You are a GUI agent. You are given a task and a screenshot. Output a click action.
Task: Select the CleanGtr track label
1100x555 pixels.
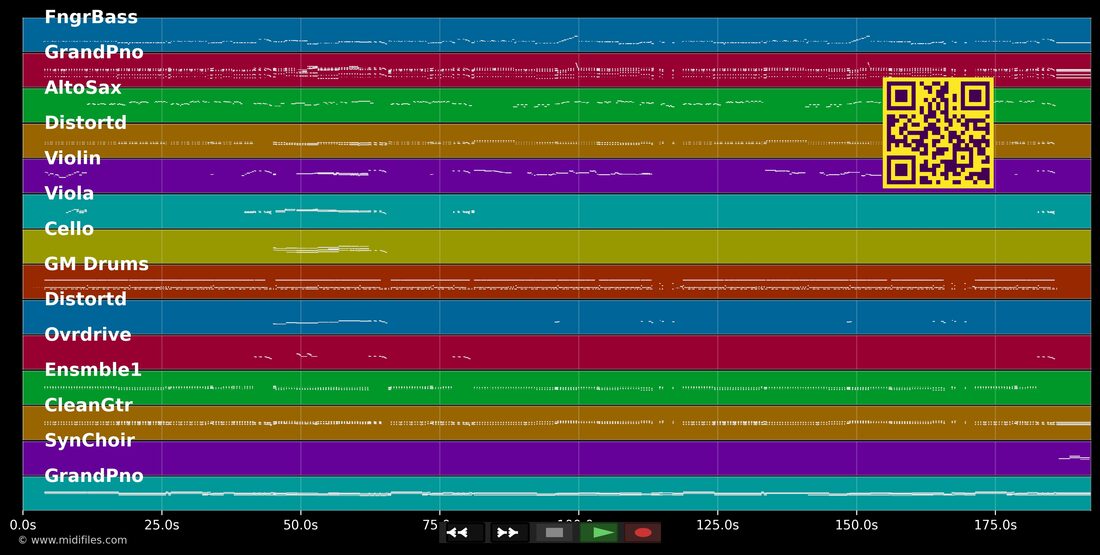pyautogui.click(x=88, y=405)
